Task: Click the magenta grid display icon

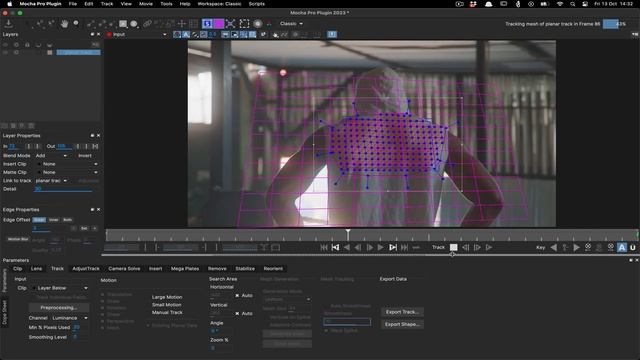Action: [x=219, y=24]
